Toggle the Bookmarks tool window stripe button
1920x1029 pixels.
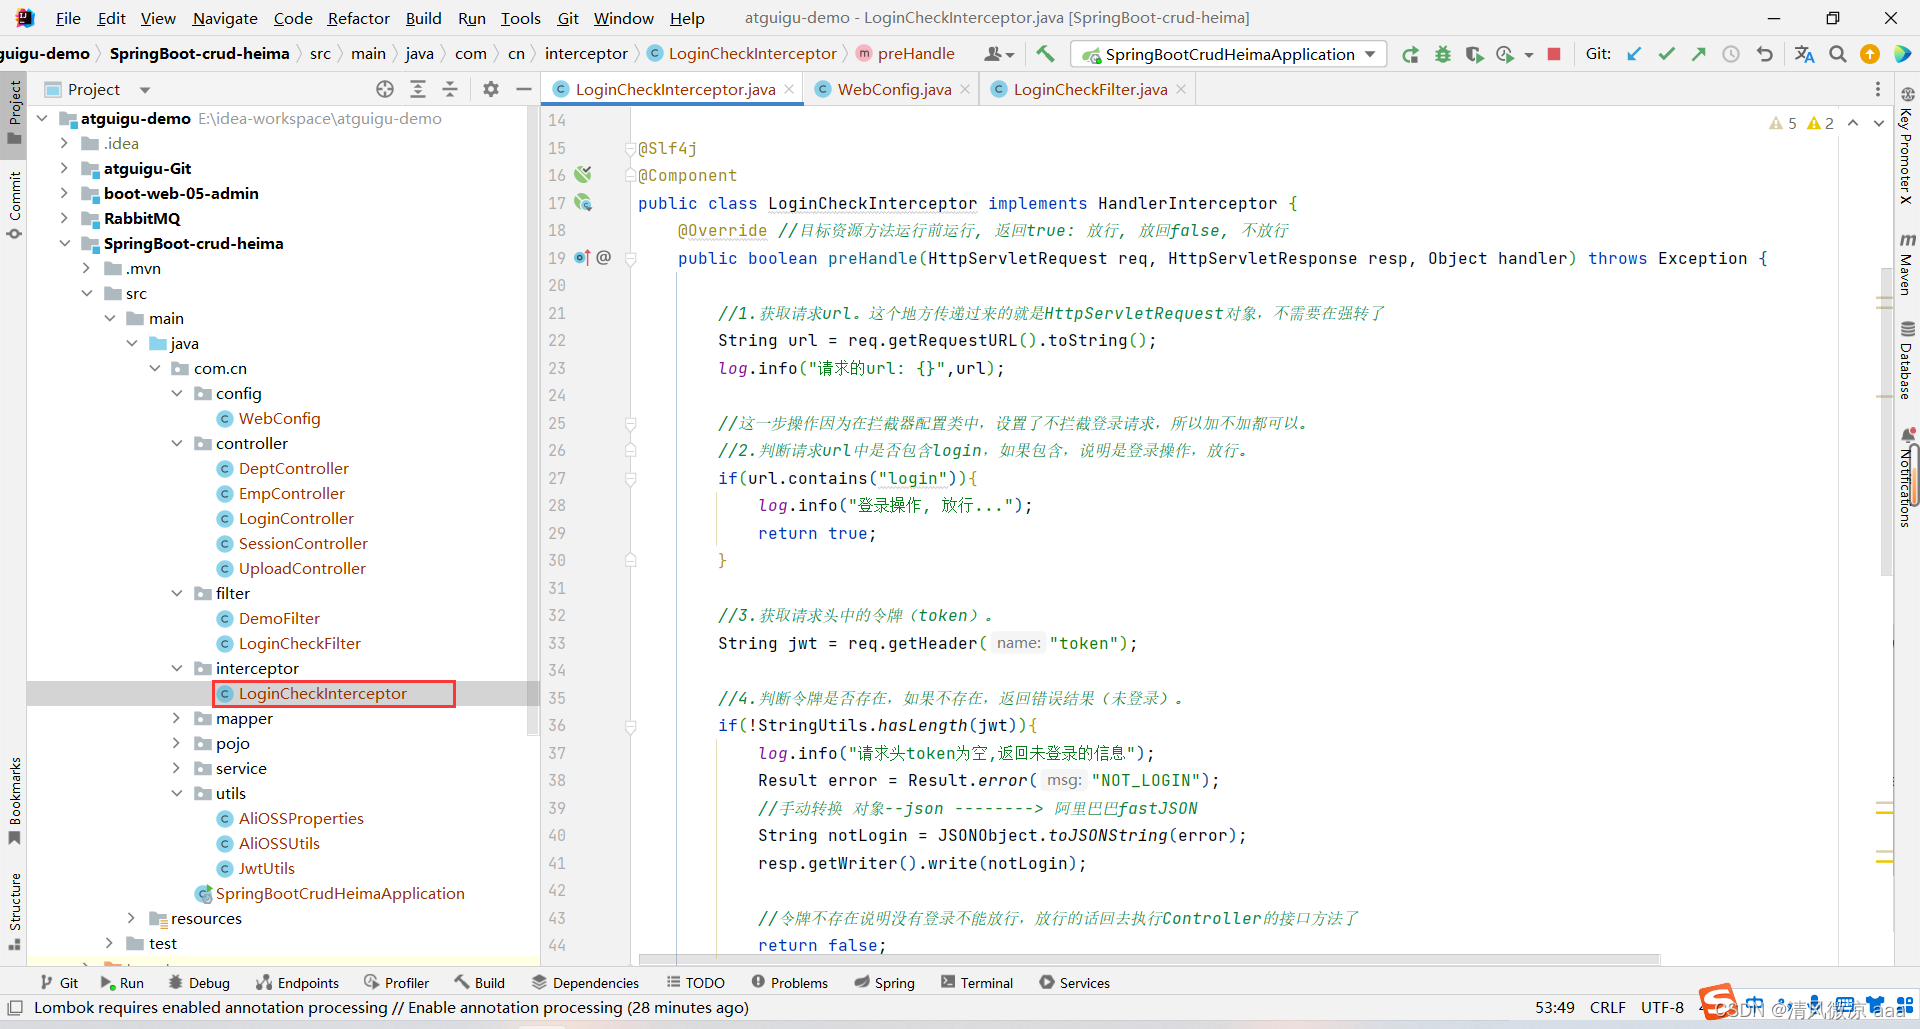[14, 800]
